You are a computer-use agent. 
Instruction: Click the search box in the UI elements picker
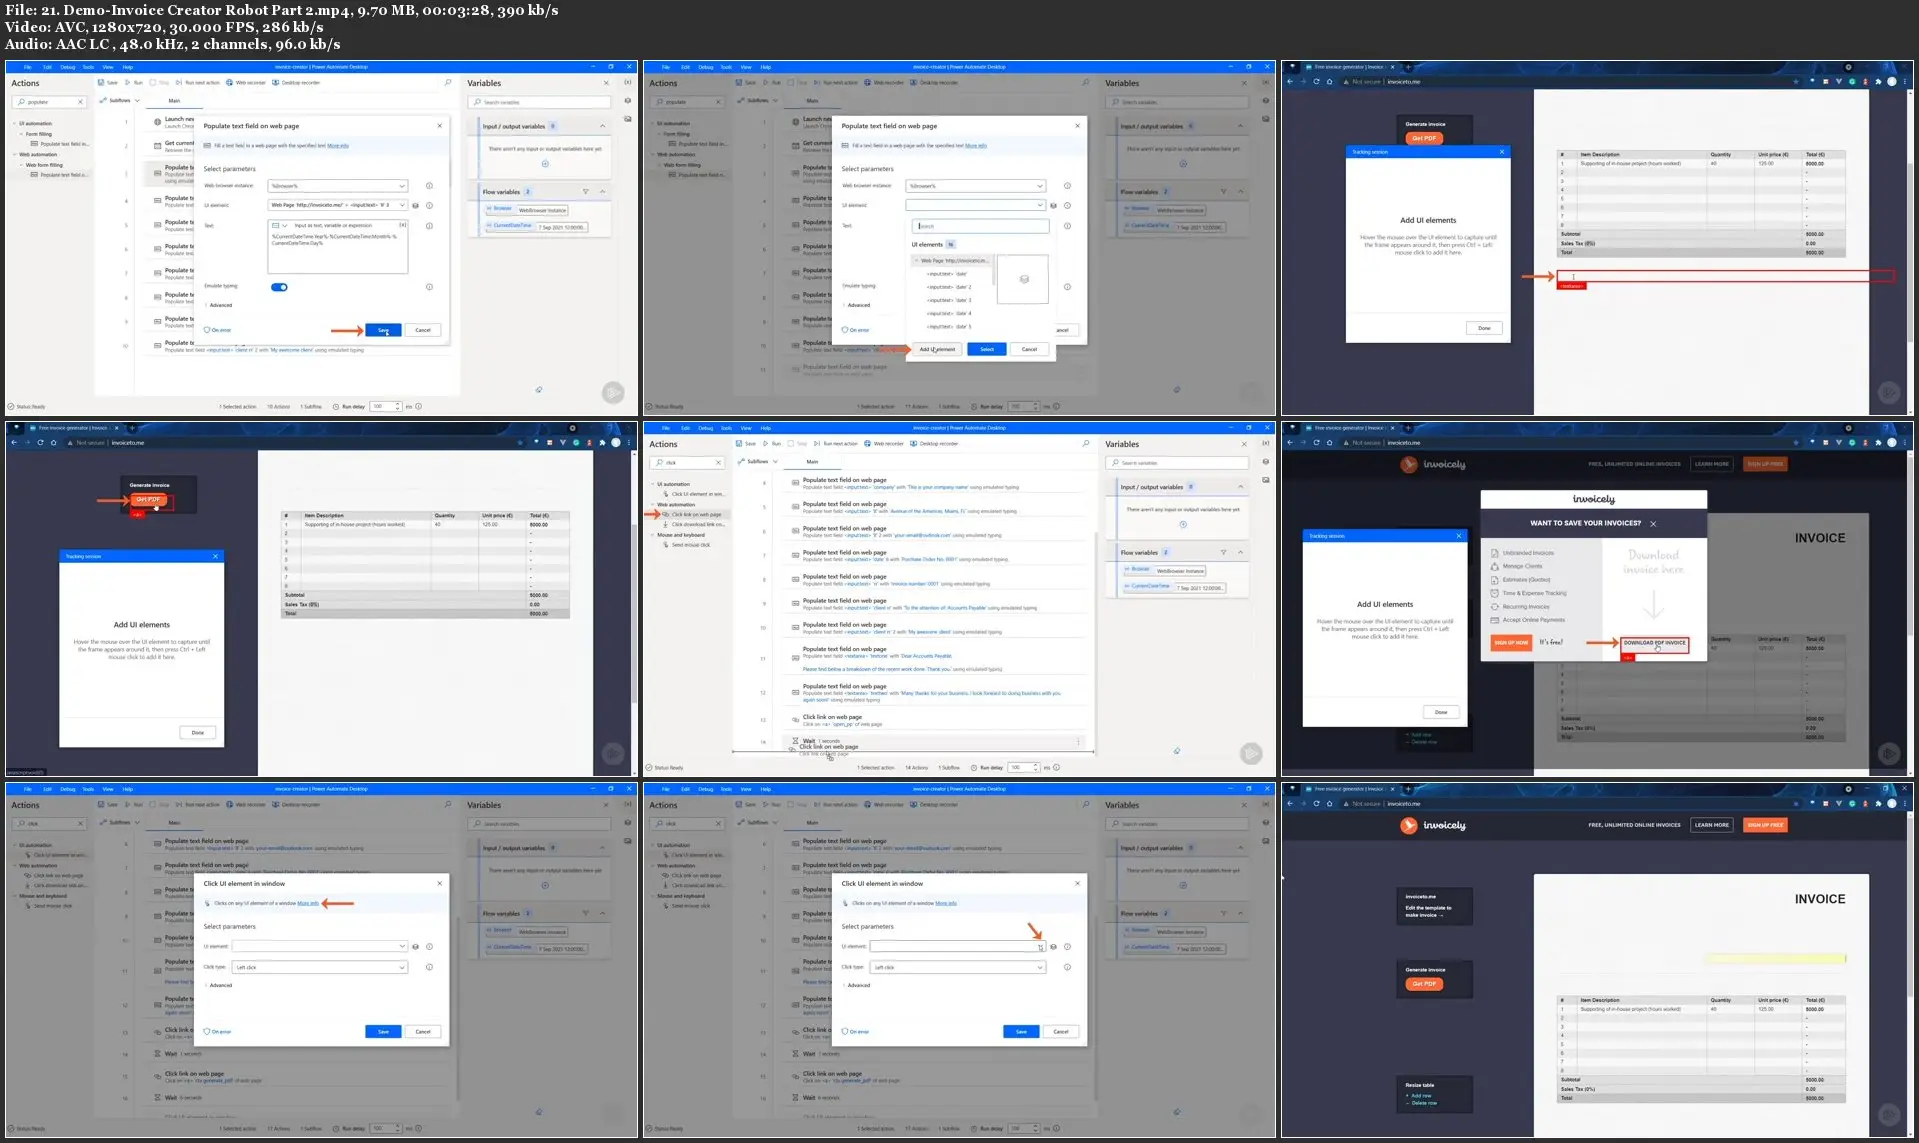tap(980, 226)
